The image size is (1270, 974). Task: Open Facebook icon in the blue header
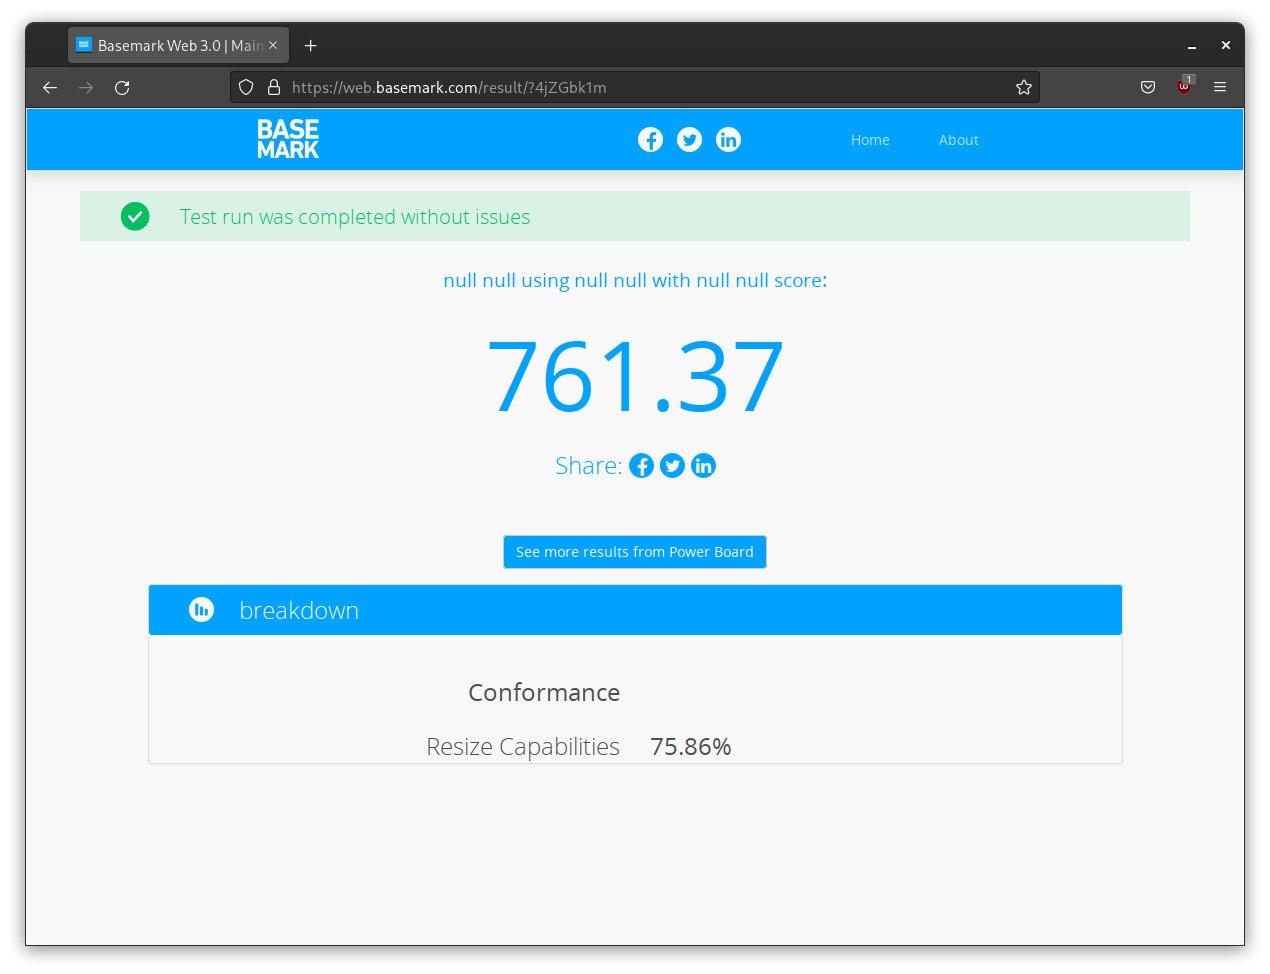pos(650,140)
